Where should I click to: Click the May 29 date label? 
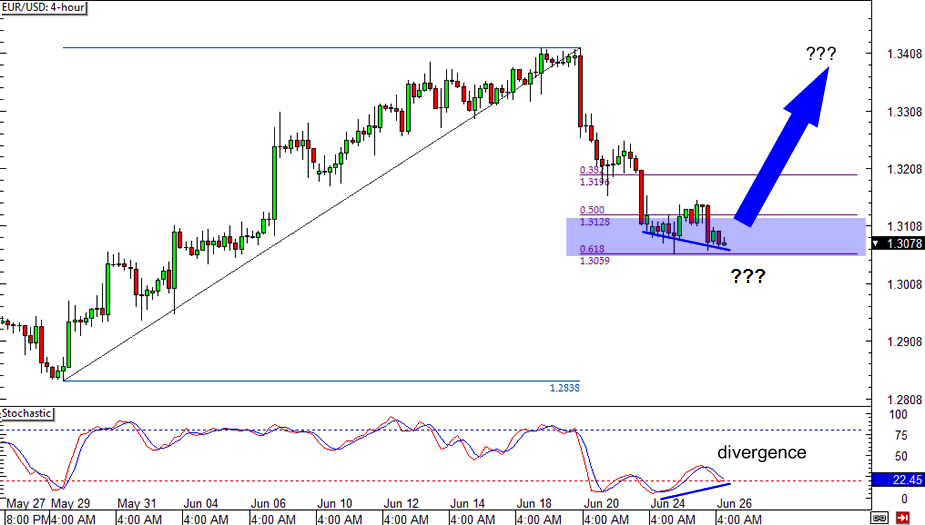point(70,504)
